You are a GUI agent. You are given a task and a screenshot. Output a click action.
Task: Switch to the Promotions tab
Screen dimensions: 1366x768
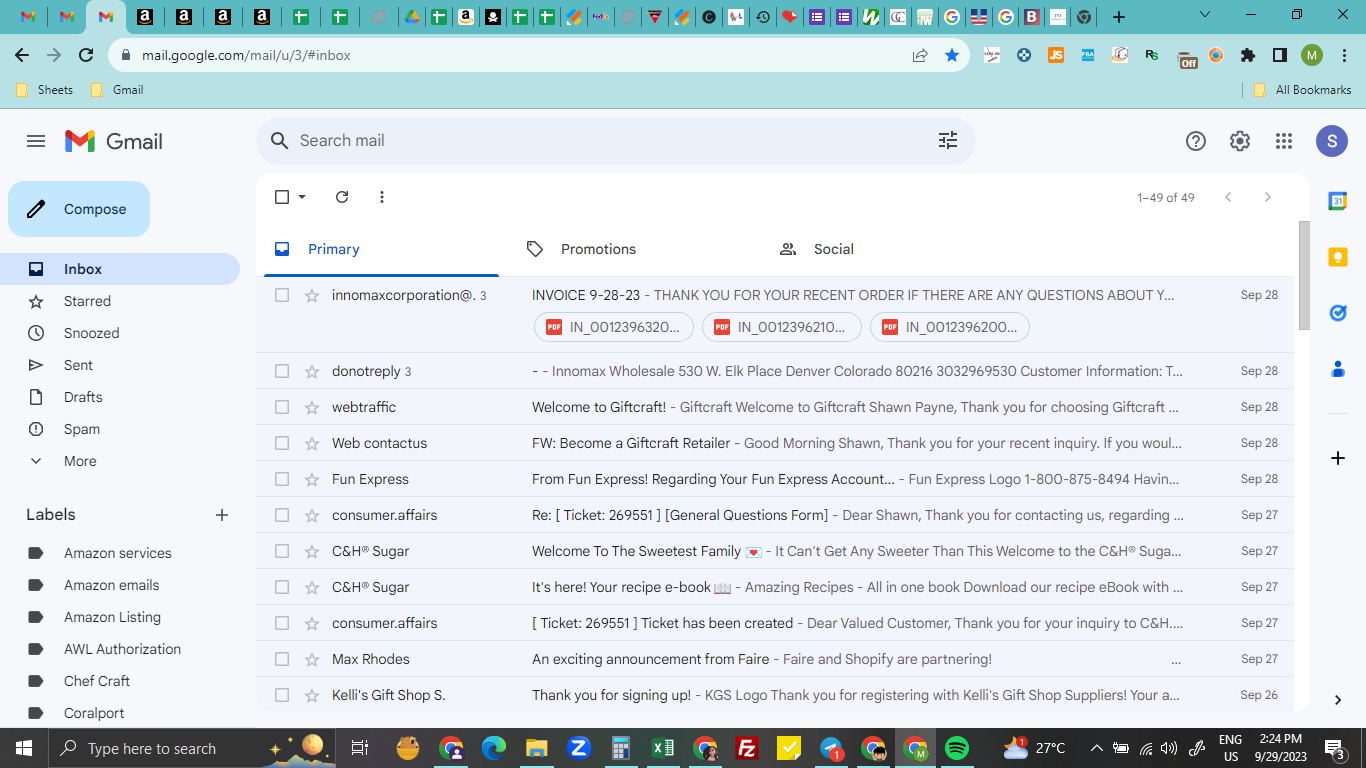633,249
